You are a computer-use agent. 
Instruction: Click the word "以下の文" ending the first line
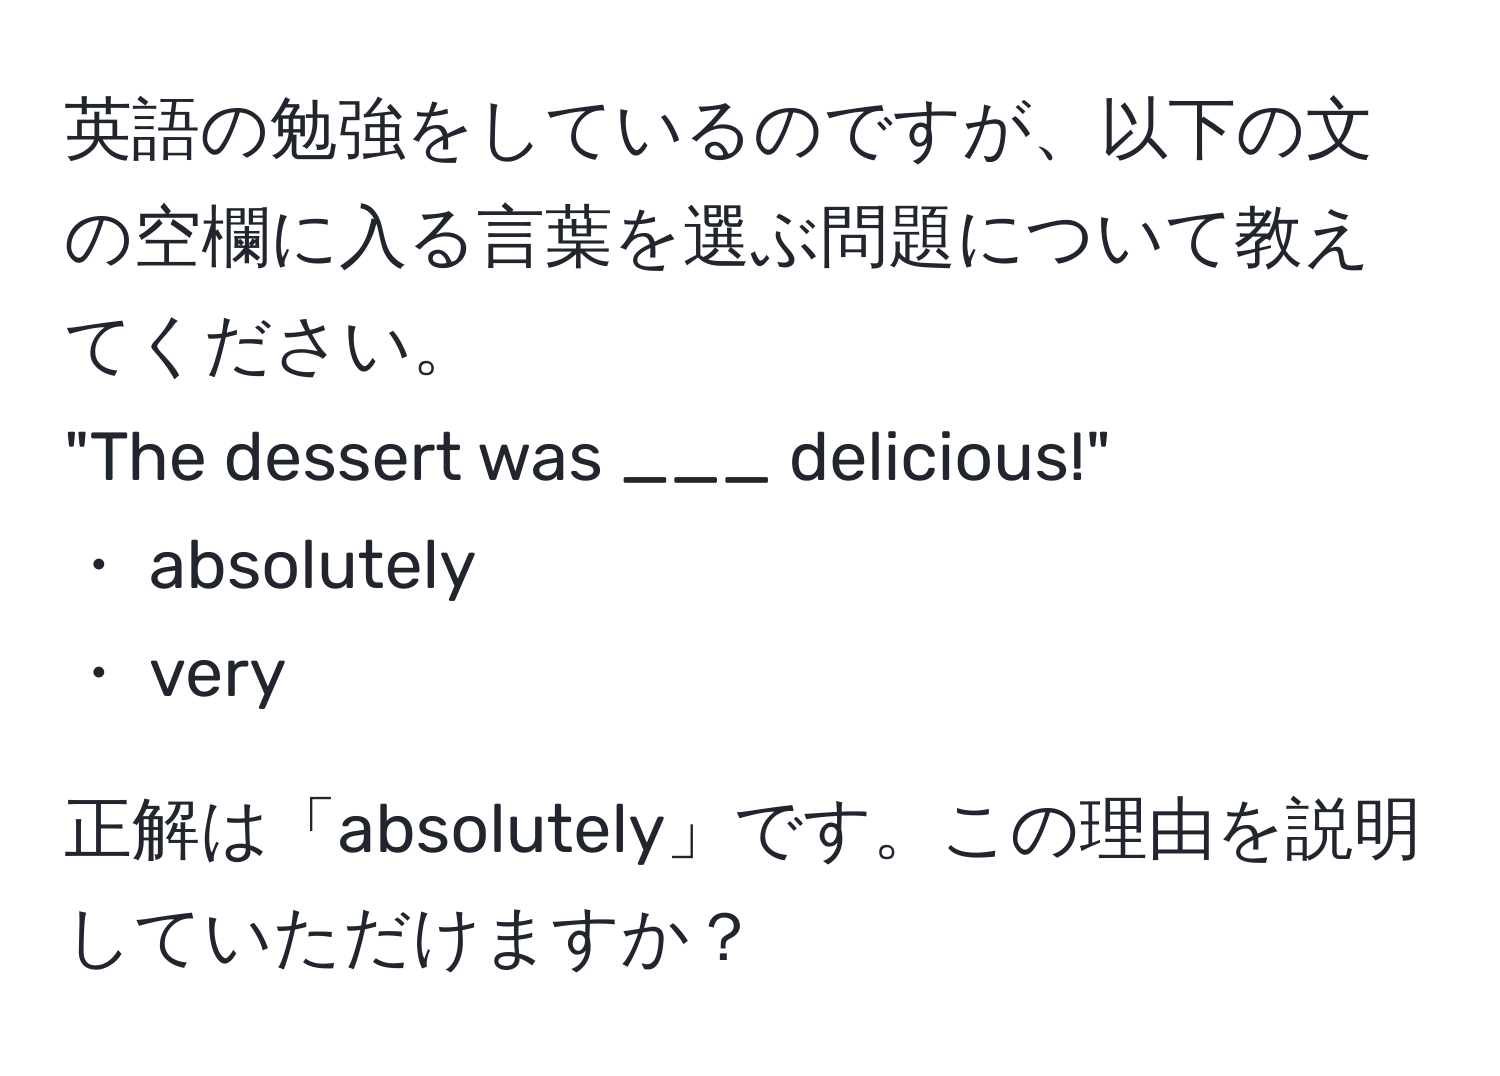(x=1235, y=129)
